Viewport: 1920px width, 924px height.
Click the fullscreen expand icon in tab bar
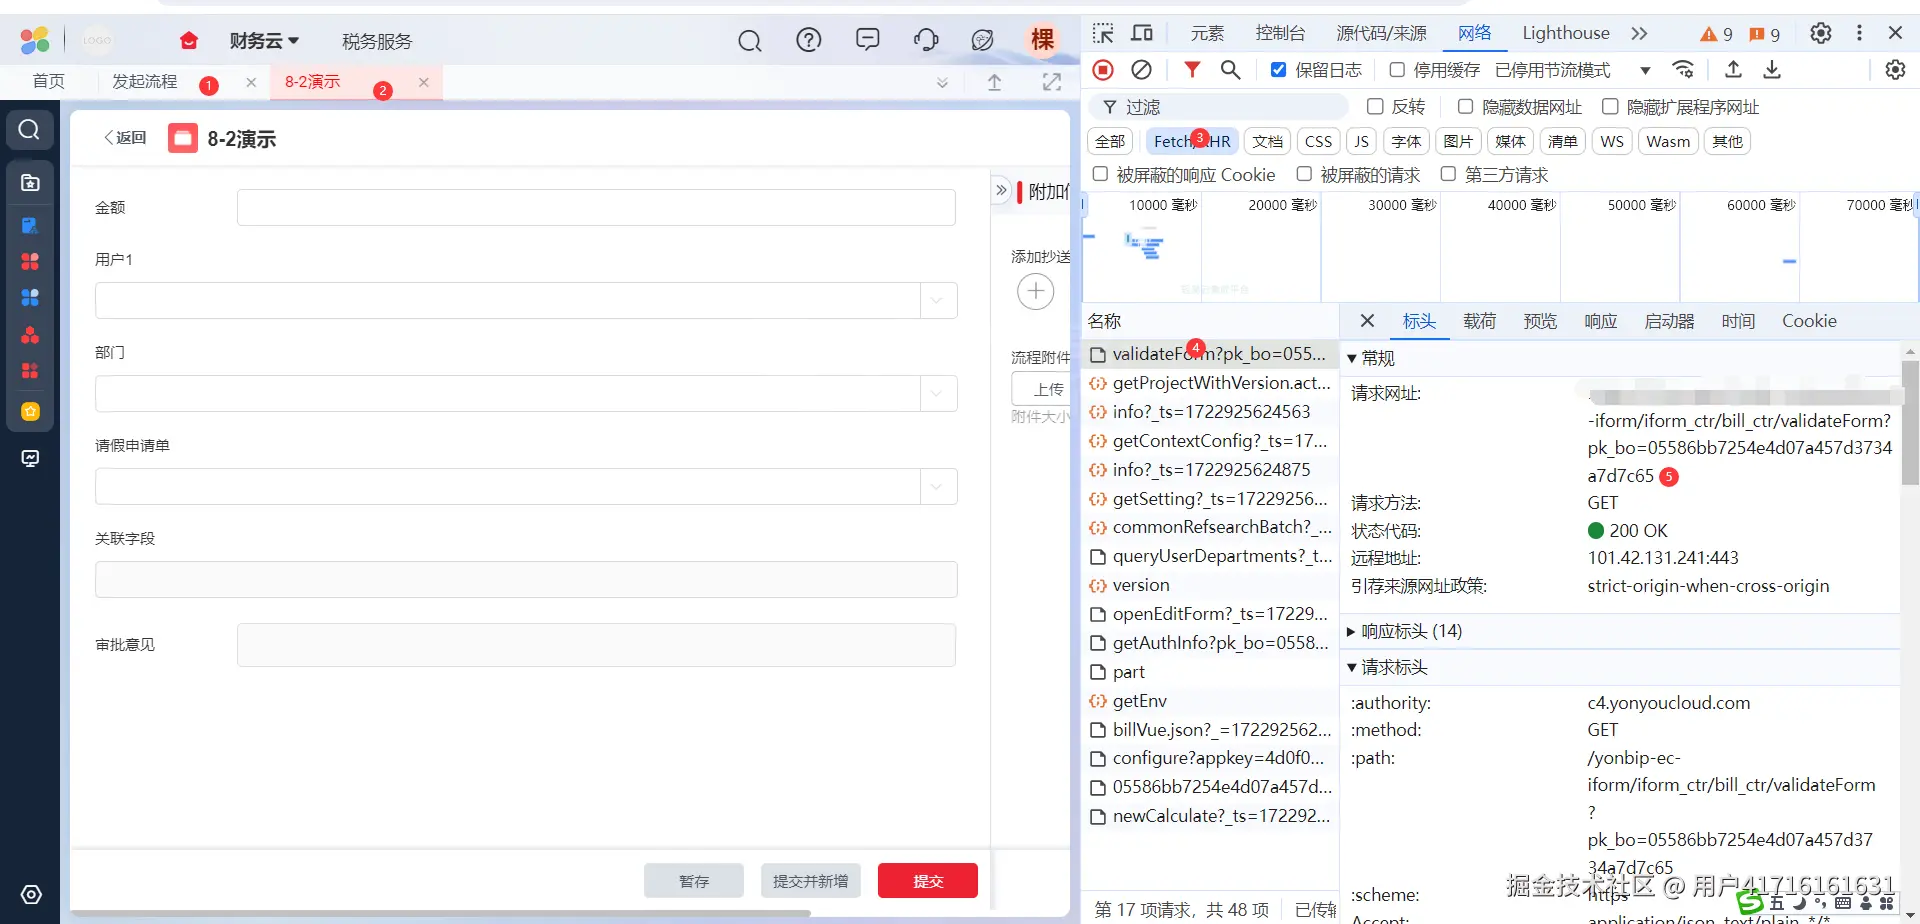pos(1051,82)
